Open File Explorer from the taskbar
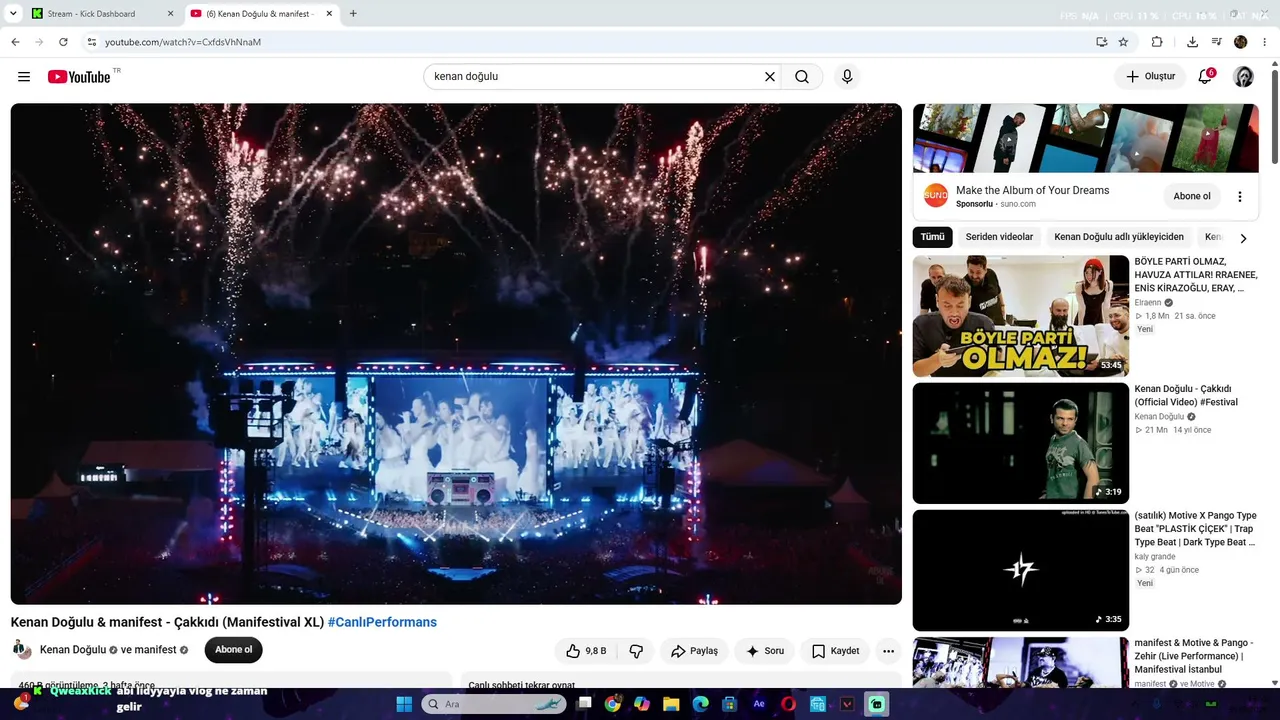Image resolution: width=1280 pixels, height=720 pixels. (x=671, y=704)
